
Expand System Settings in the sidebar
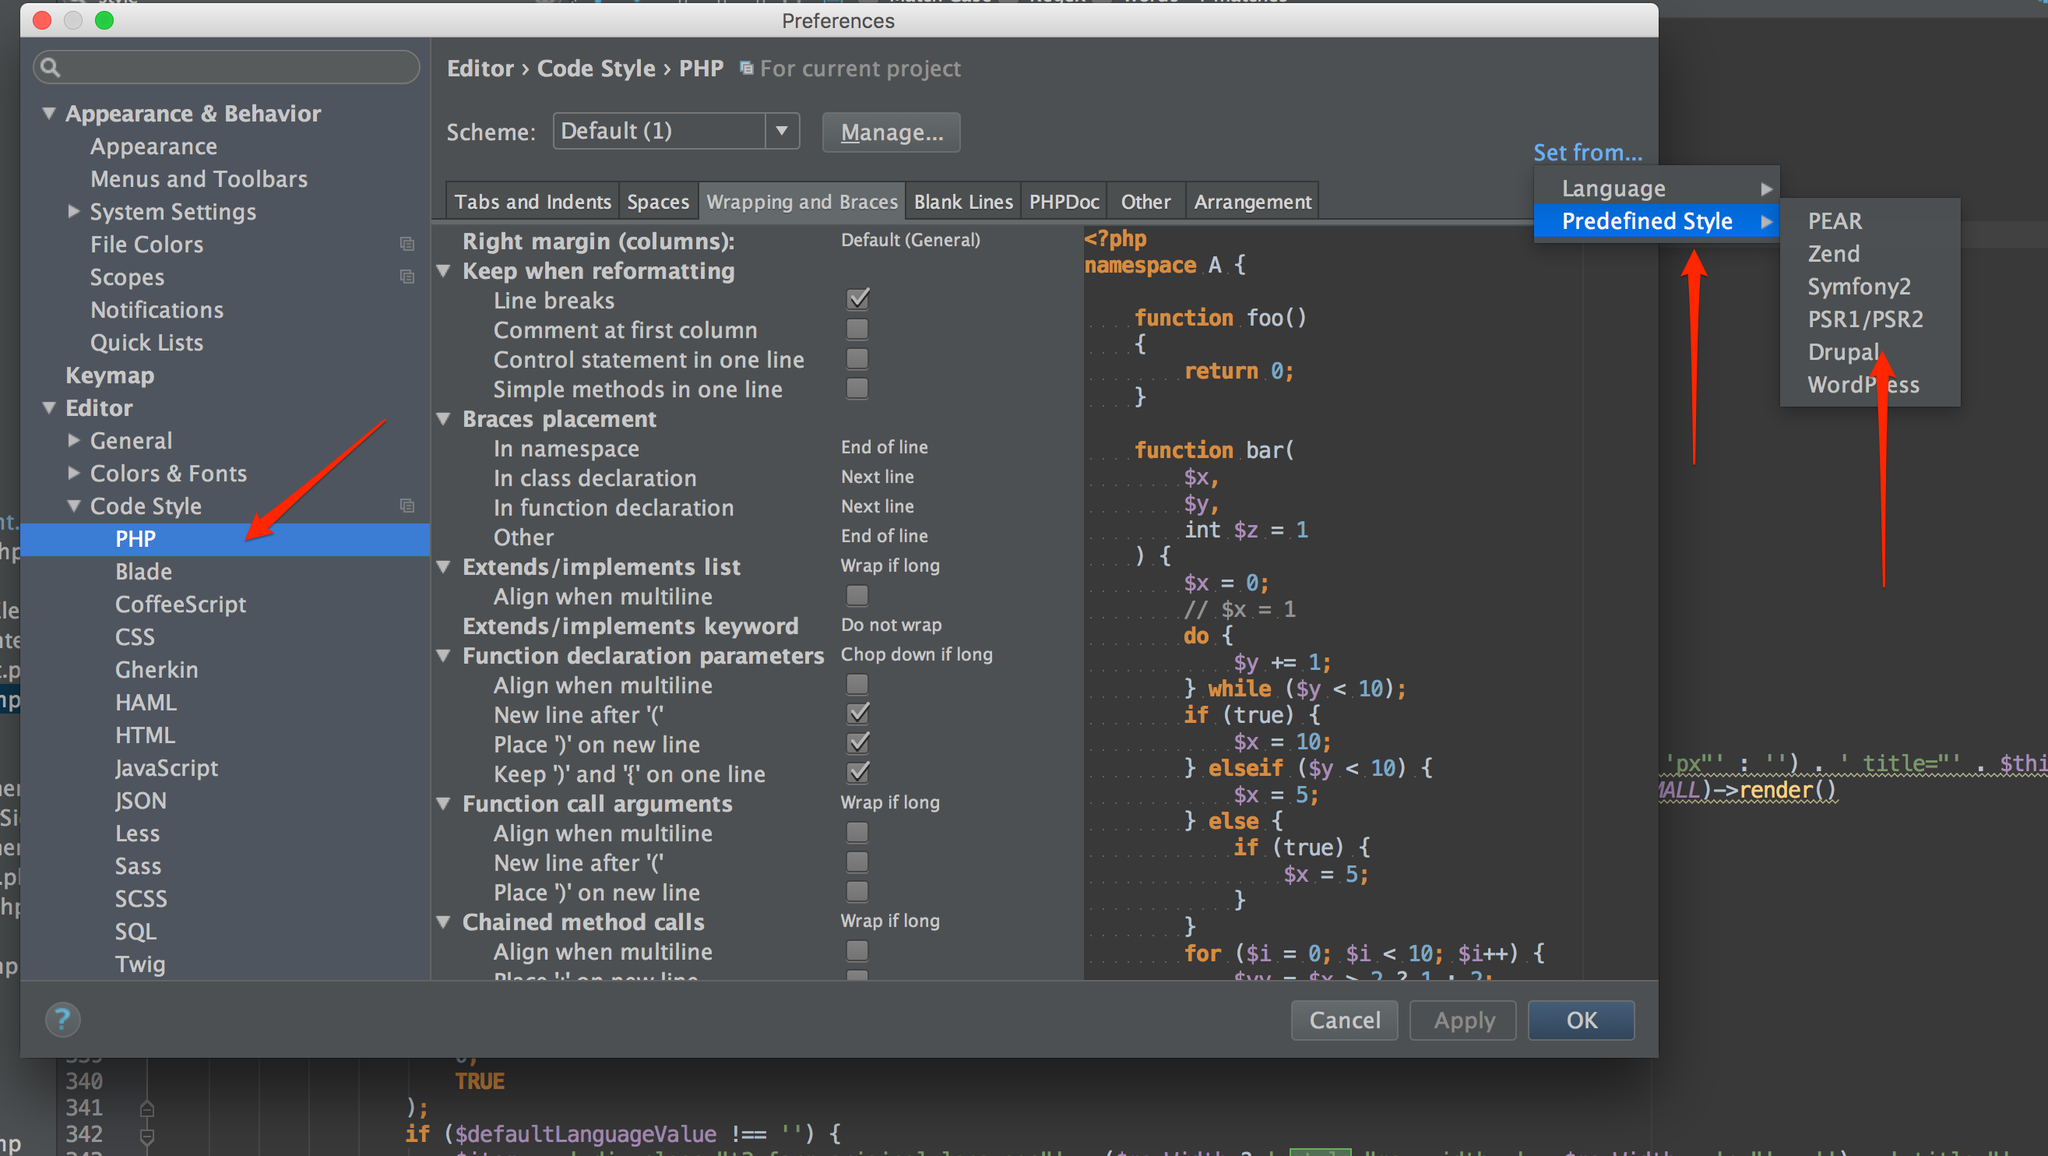tap(74, 211)
